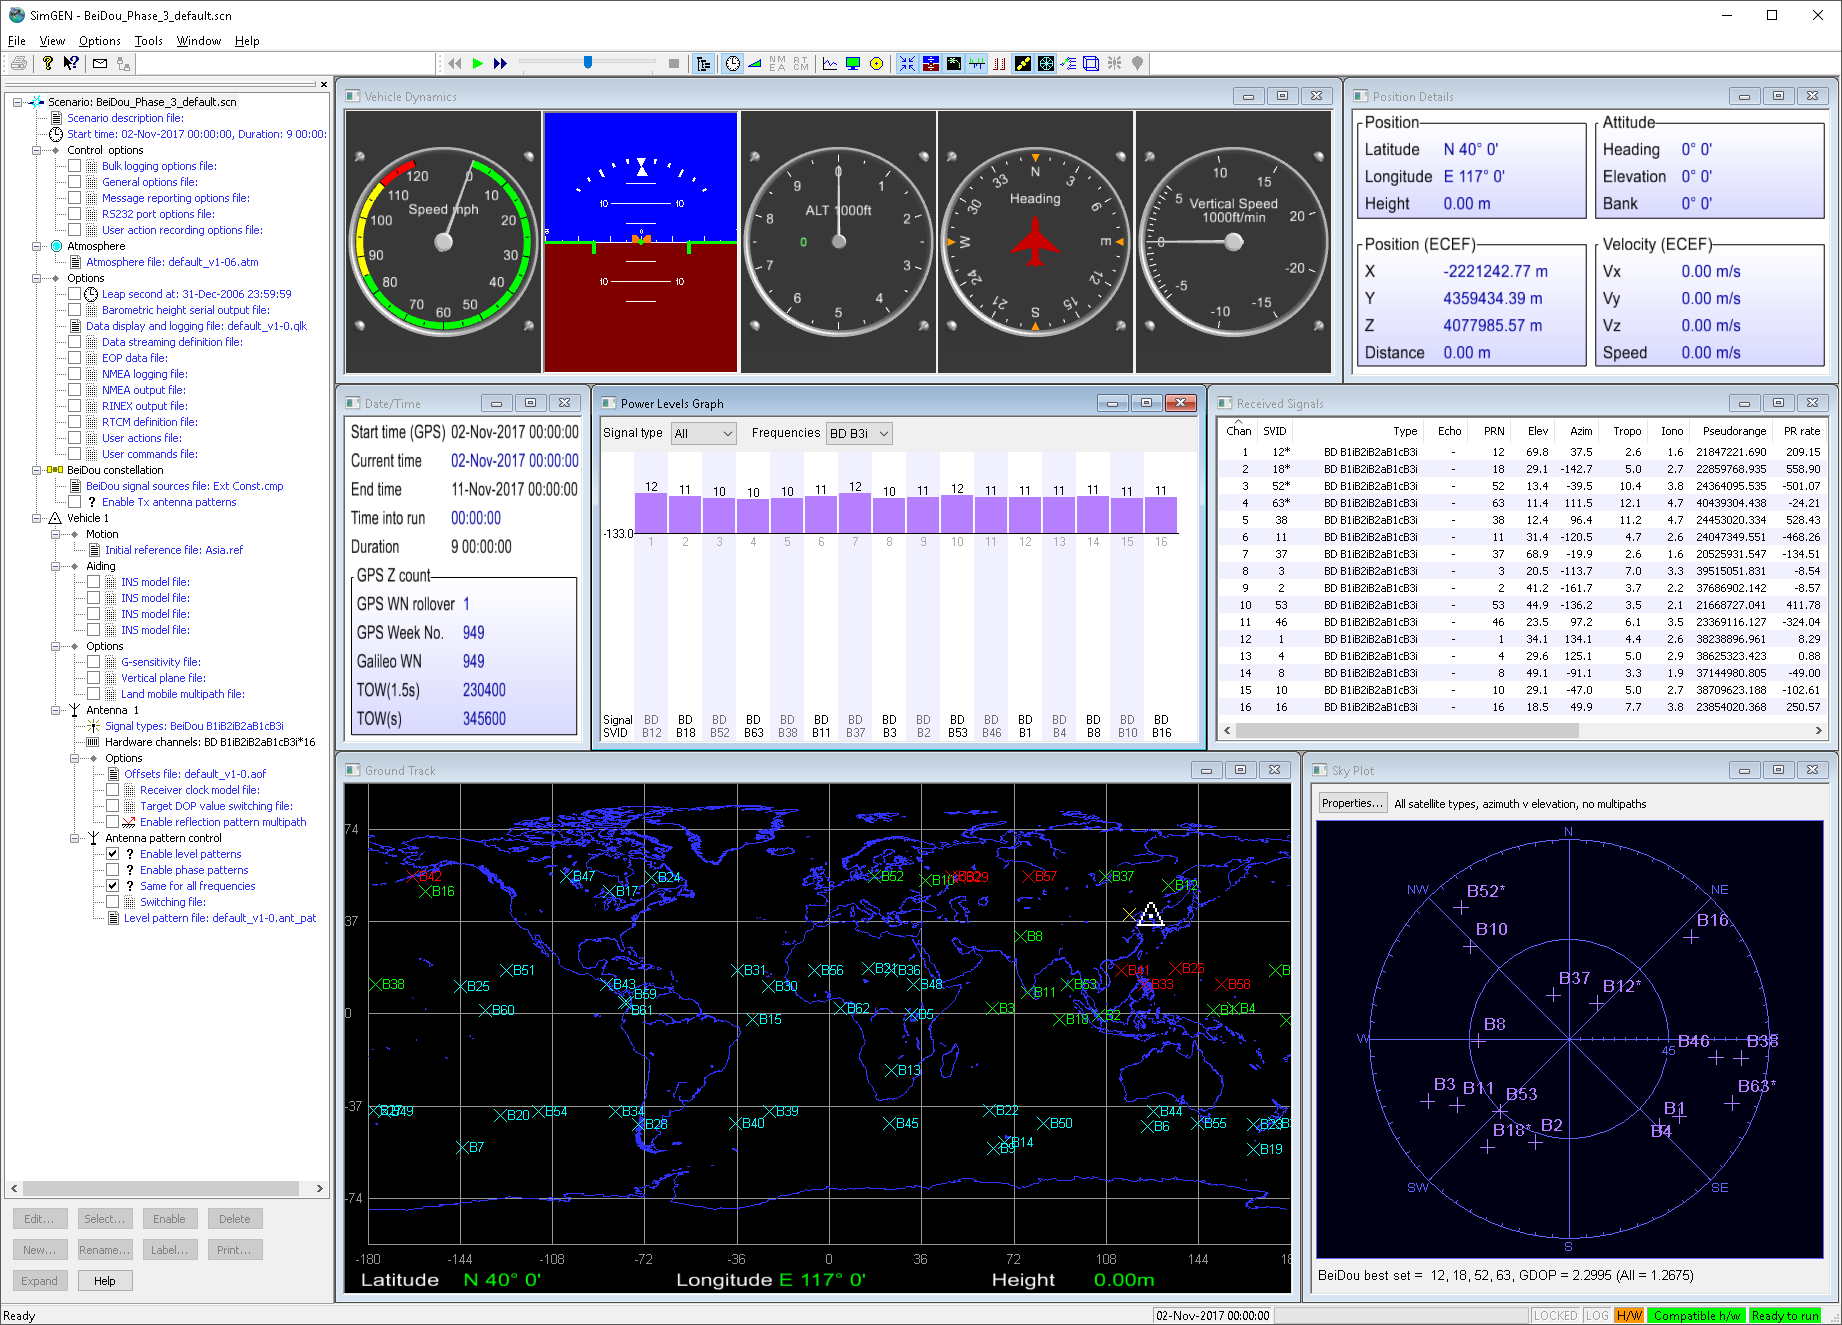
Task: Click the print toolbar icon
Action: coord(19,63)
